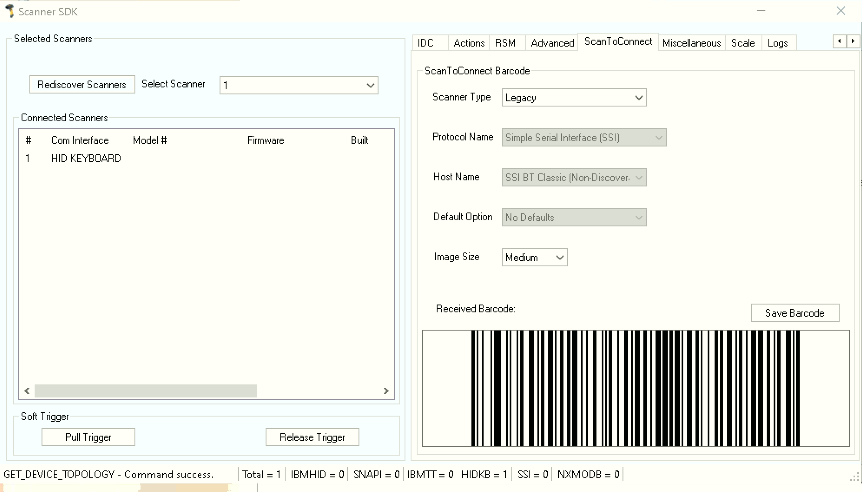The height and width of the screenshot is (492, 862).
Task: Click the Firmware column header
Action: [266, 141]
